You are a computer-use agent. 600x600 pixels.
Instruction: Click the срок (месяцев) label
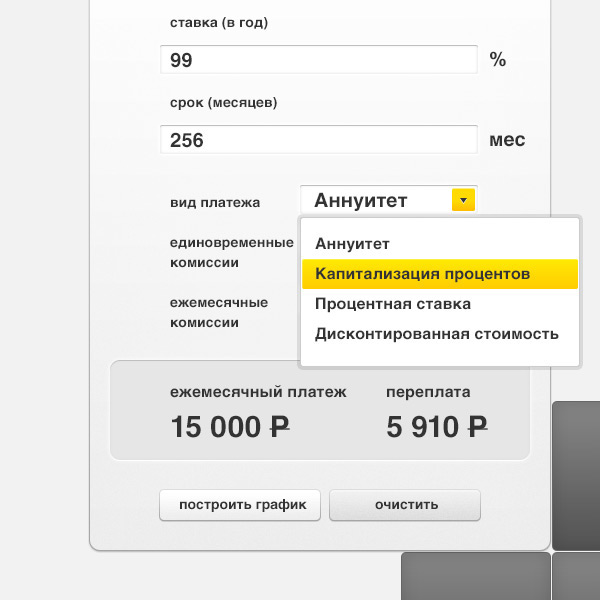point(223,103)
